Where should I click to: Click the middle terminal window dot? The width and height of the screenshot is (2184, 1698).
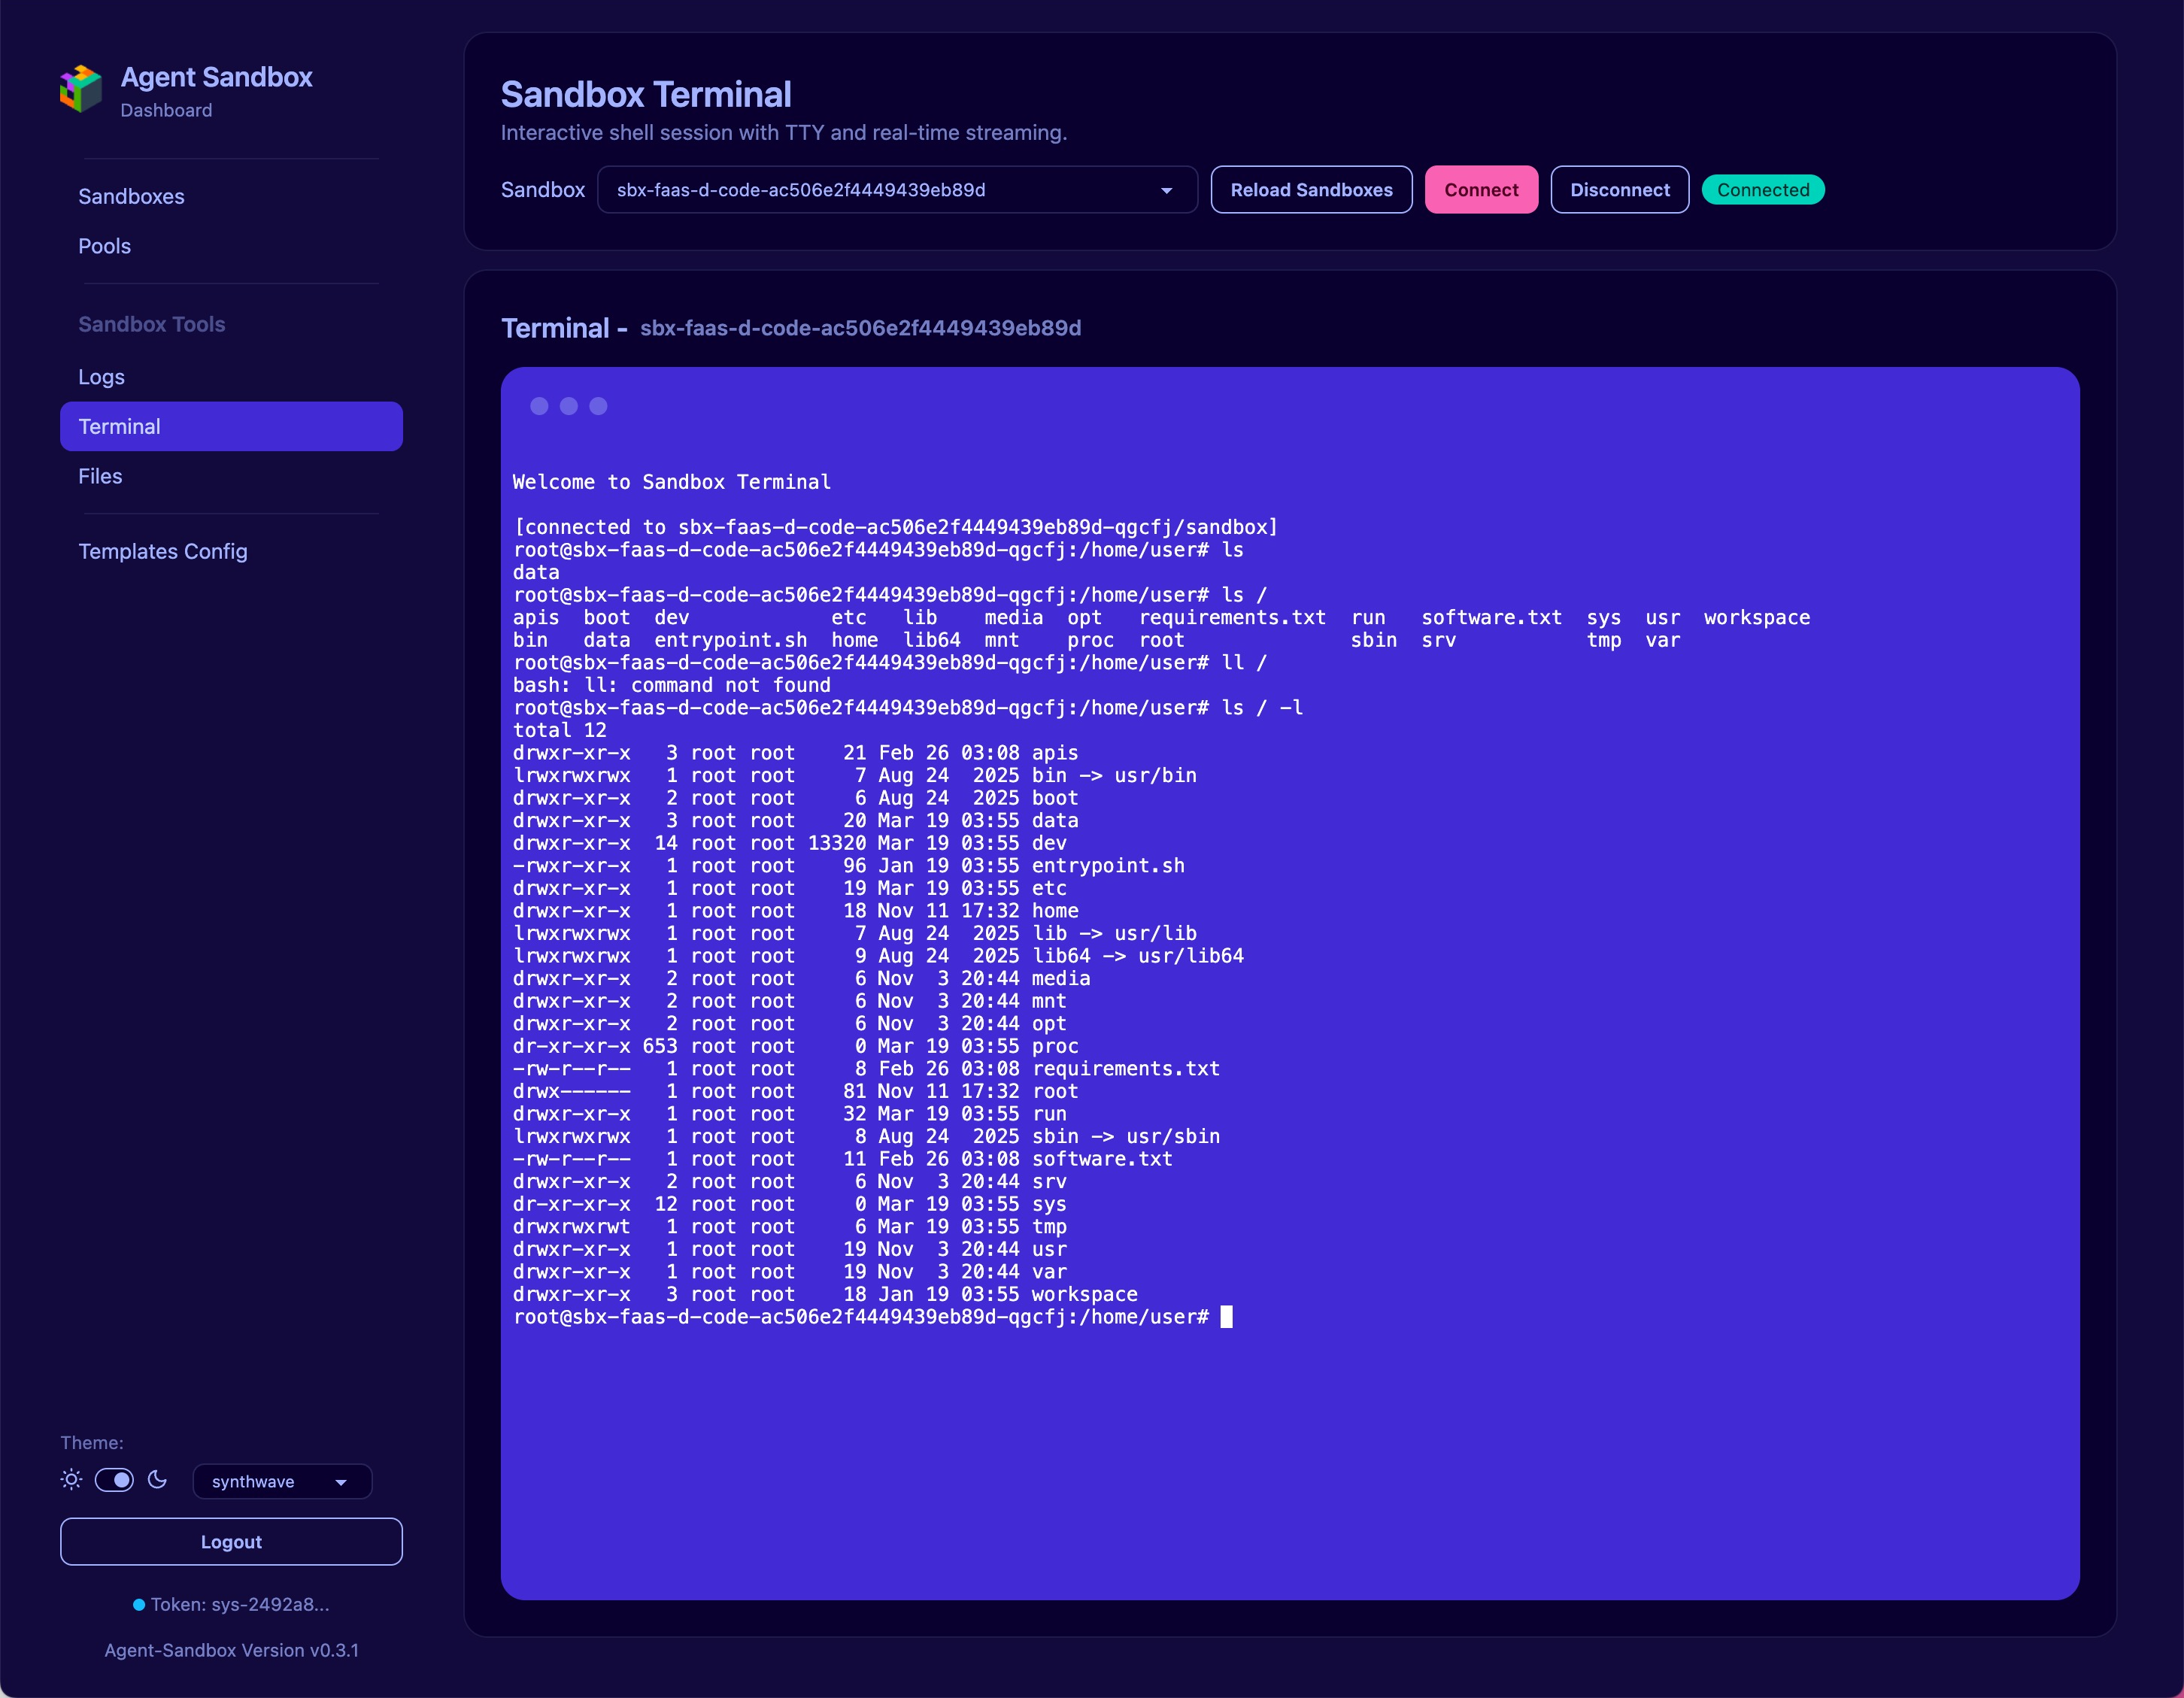[x=569, y=406]
